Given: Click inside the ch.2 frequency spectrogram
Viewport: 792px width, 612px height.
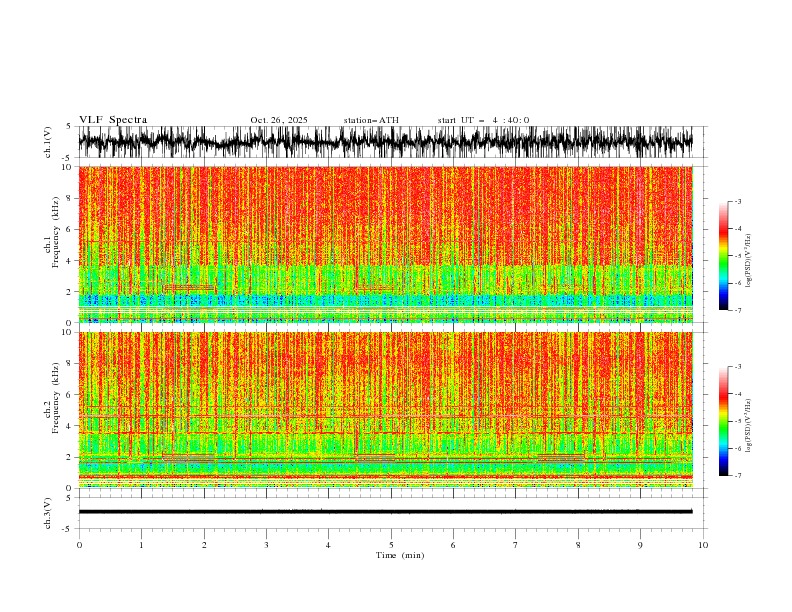Looking at the screenshot, I should coord(385,410).
